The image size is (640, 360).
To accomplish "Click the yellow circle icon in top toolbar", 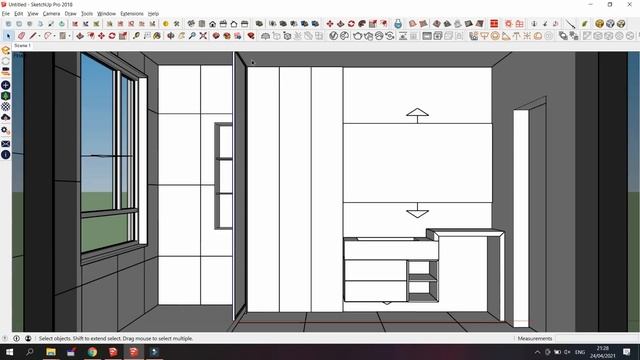I will click(165, 24).
